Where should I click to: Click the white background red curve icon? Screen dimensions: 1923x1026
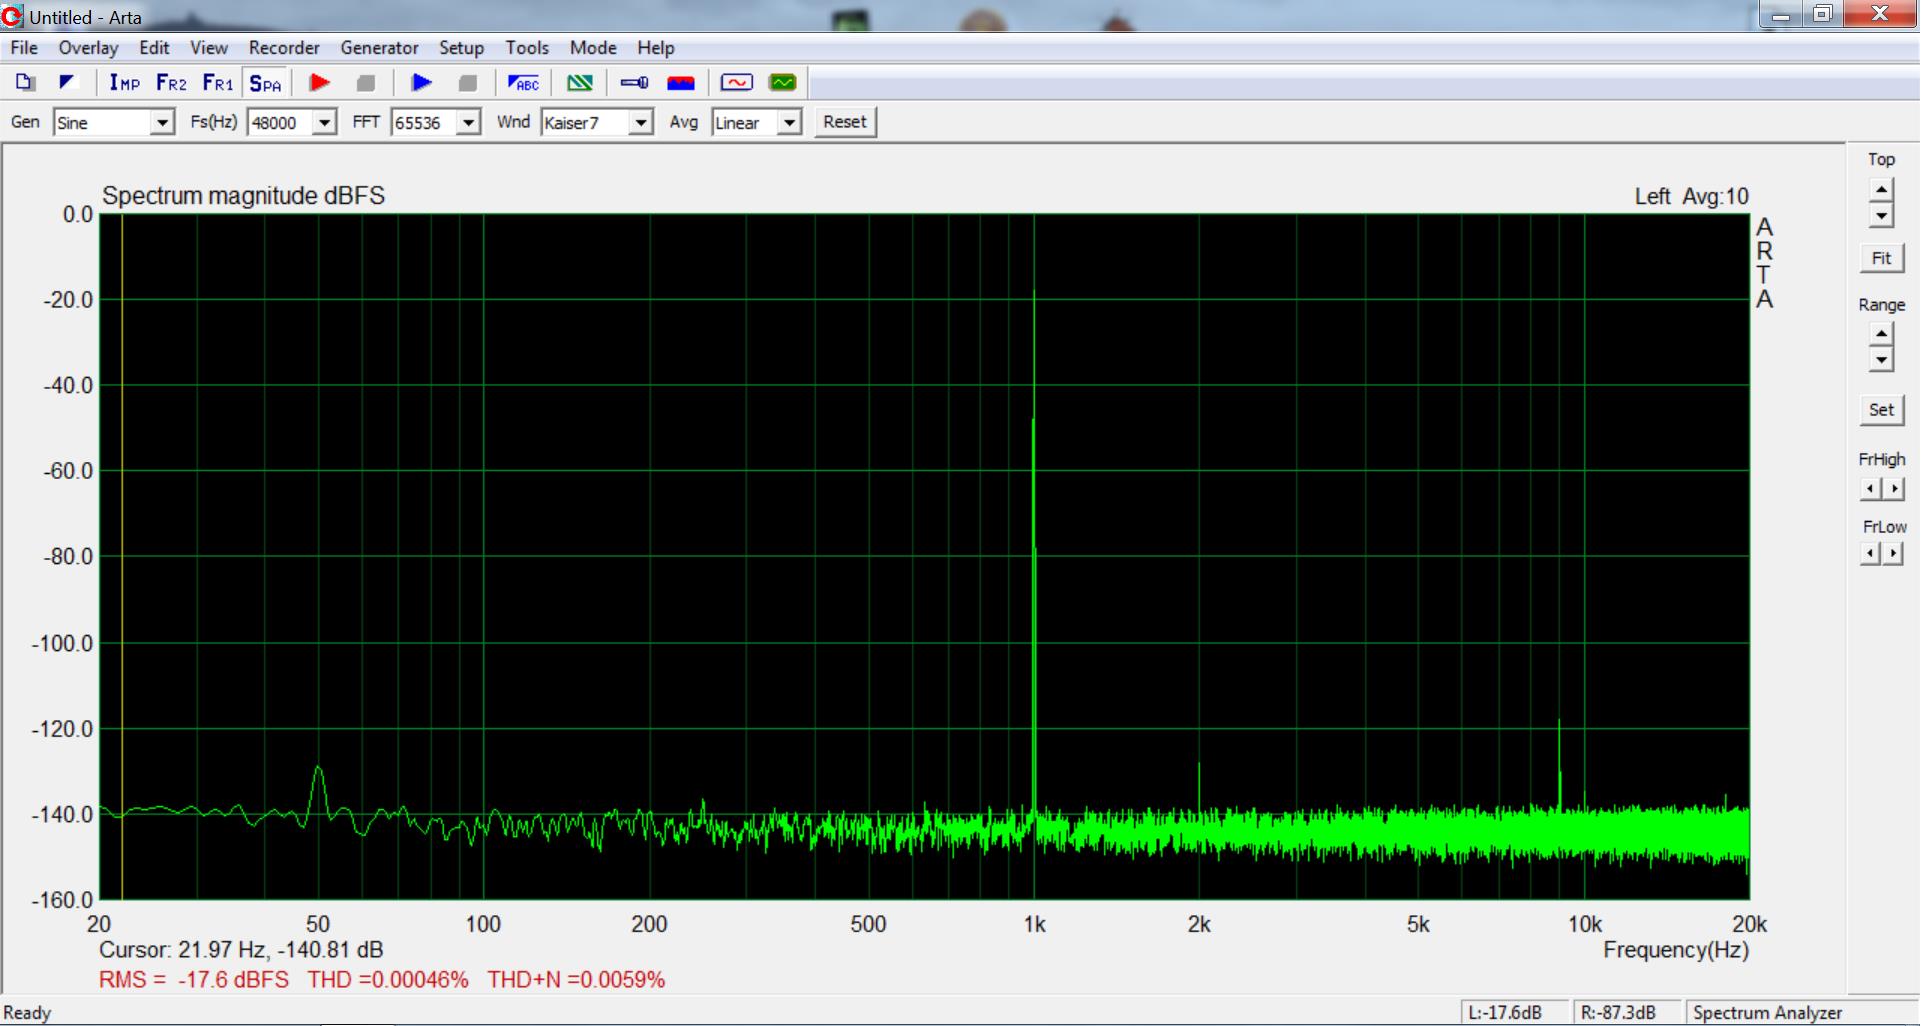[x=736, y=83]
